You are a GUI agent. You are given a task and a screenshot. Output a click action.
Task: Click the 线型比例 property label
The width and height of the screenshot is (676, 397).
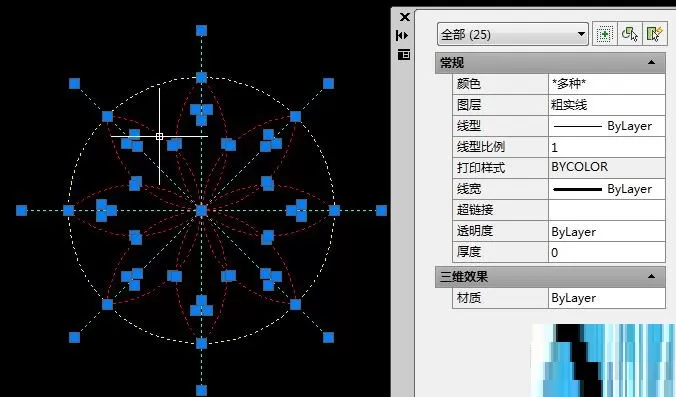pos(481,147)
